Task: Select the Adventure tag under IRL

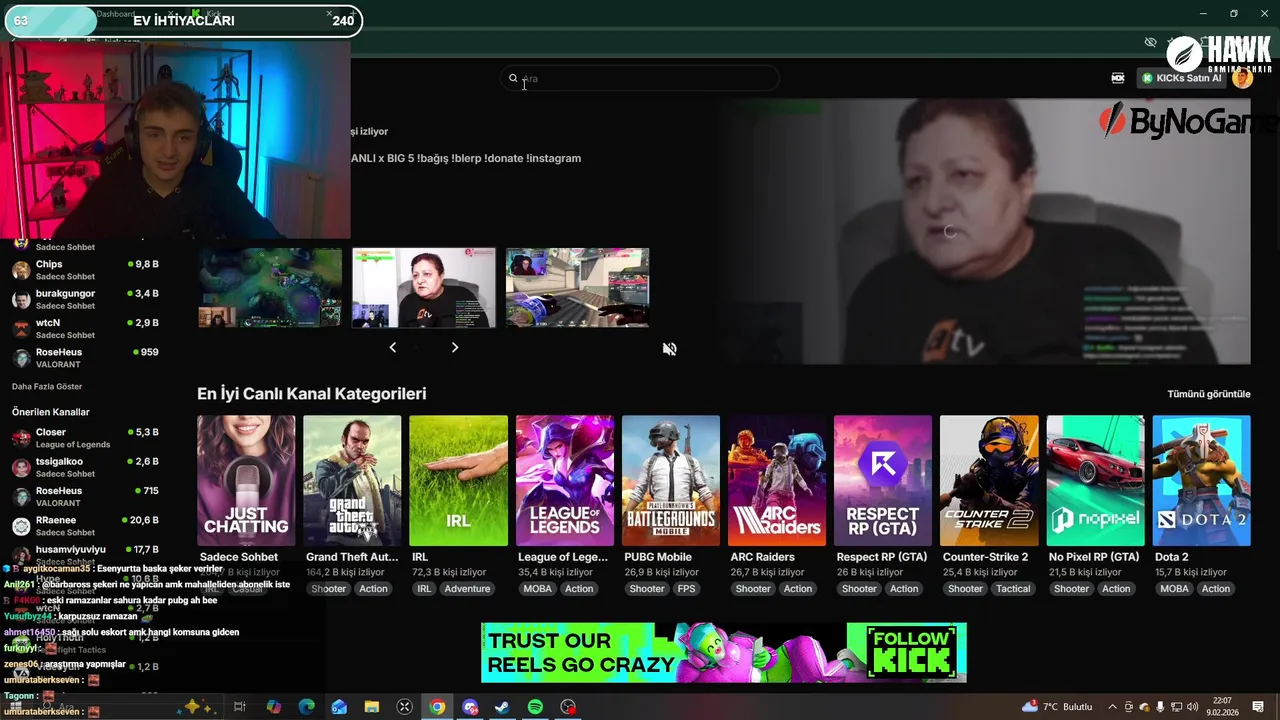Action: [x=467, y=589]
